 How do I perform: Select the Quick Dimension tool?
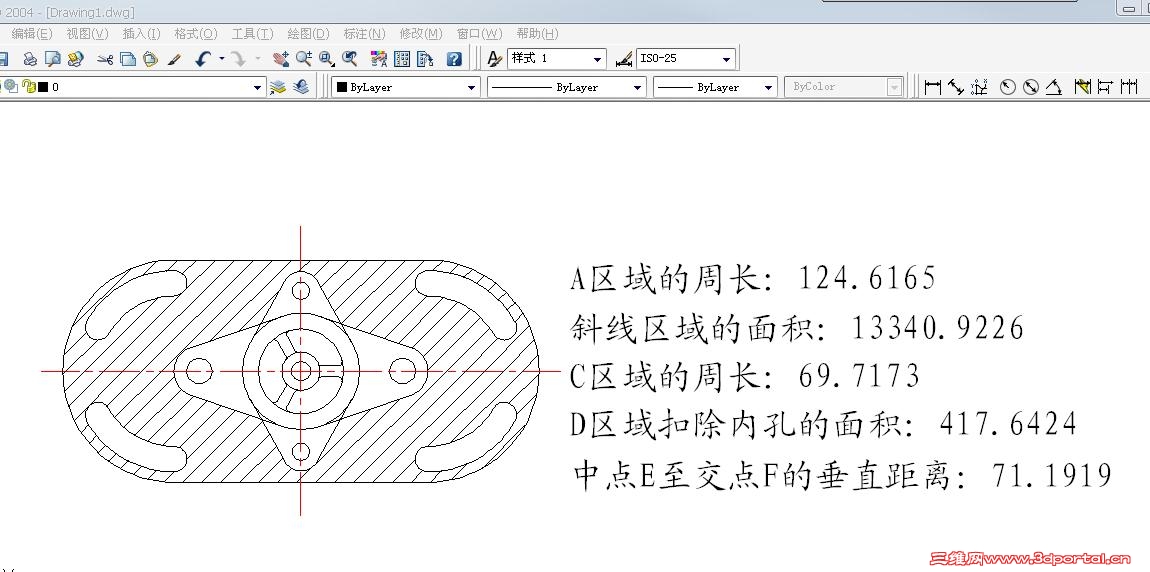pyautogui.click(x=1083, y=87)
